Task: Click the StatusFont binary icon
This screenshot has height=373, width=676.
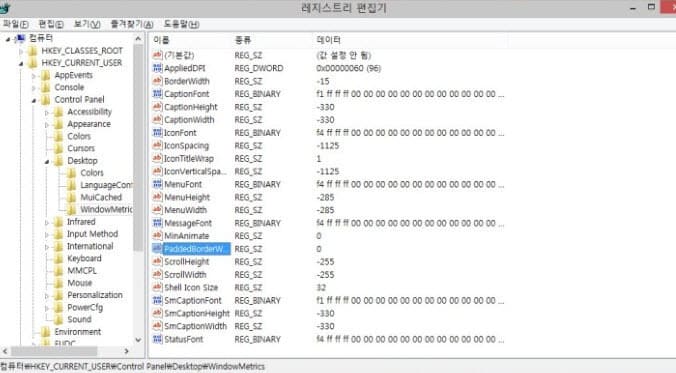Action: pyautogui.click(x=157, y=339)
